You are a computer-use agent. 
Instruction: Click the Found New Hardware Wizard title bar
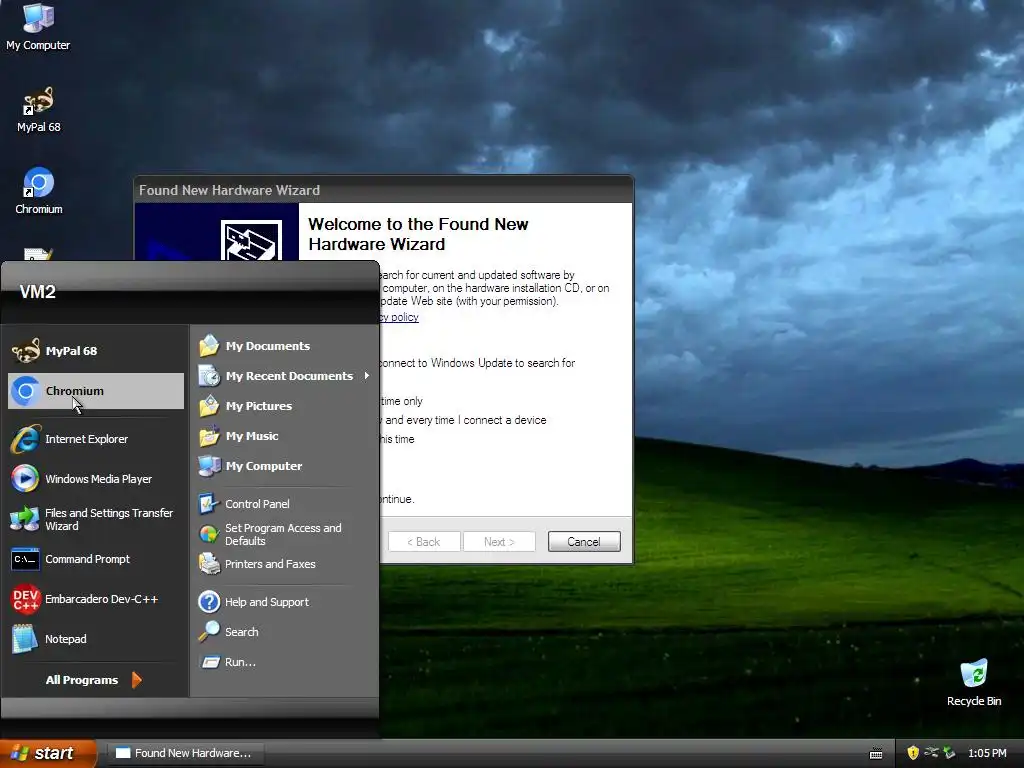[x=383, y=190]
